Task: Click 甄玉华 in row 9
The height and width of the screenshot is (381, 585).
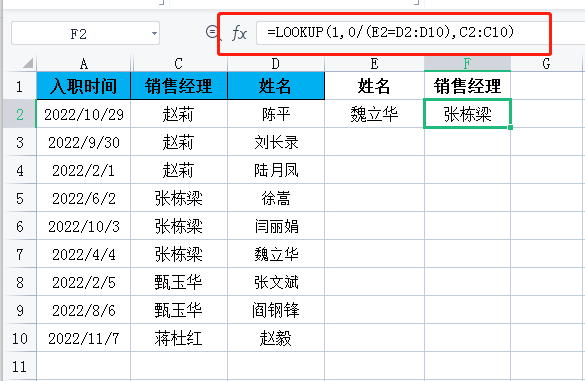Action: [179, 310]
